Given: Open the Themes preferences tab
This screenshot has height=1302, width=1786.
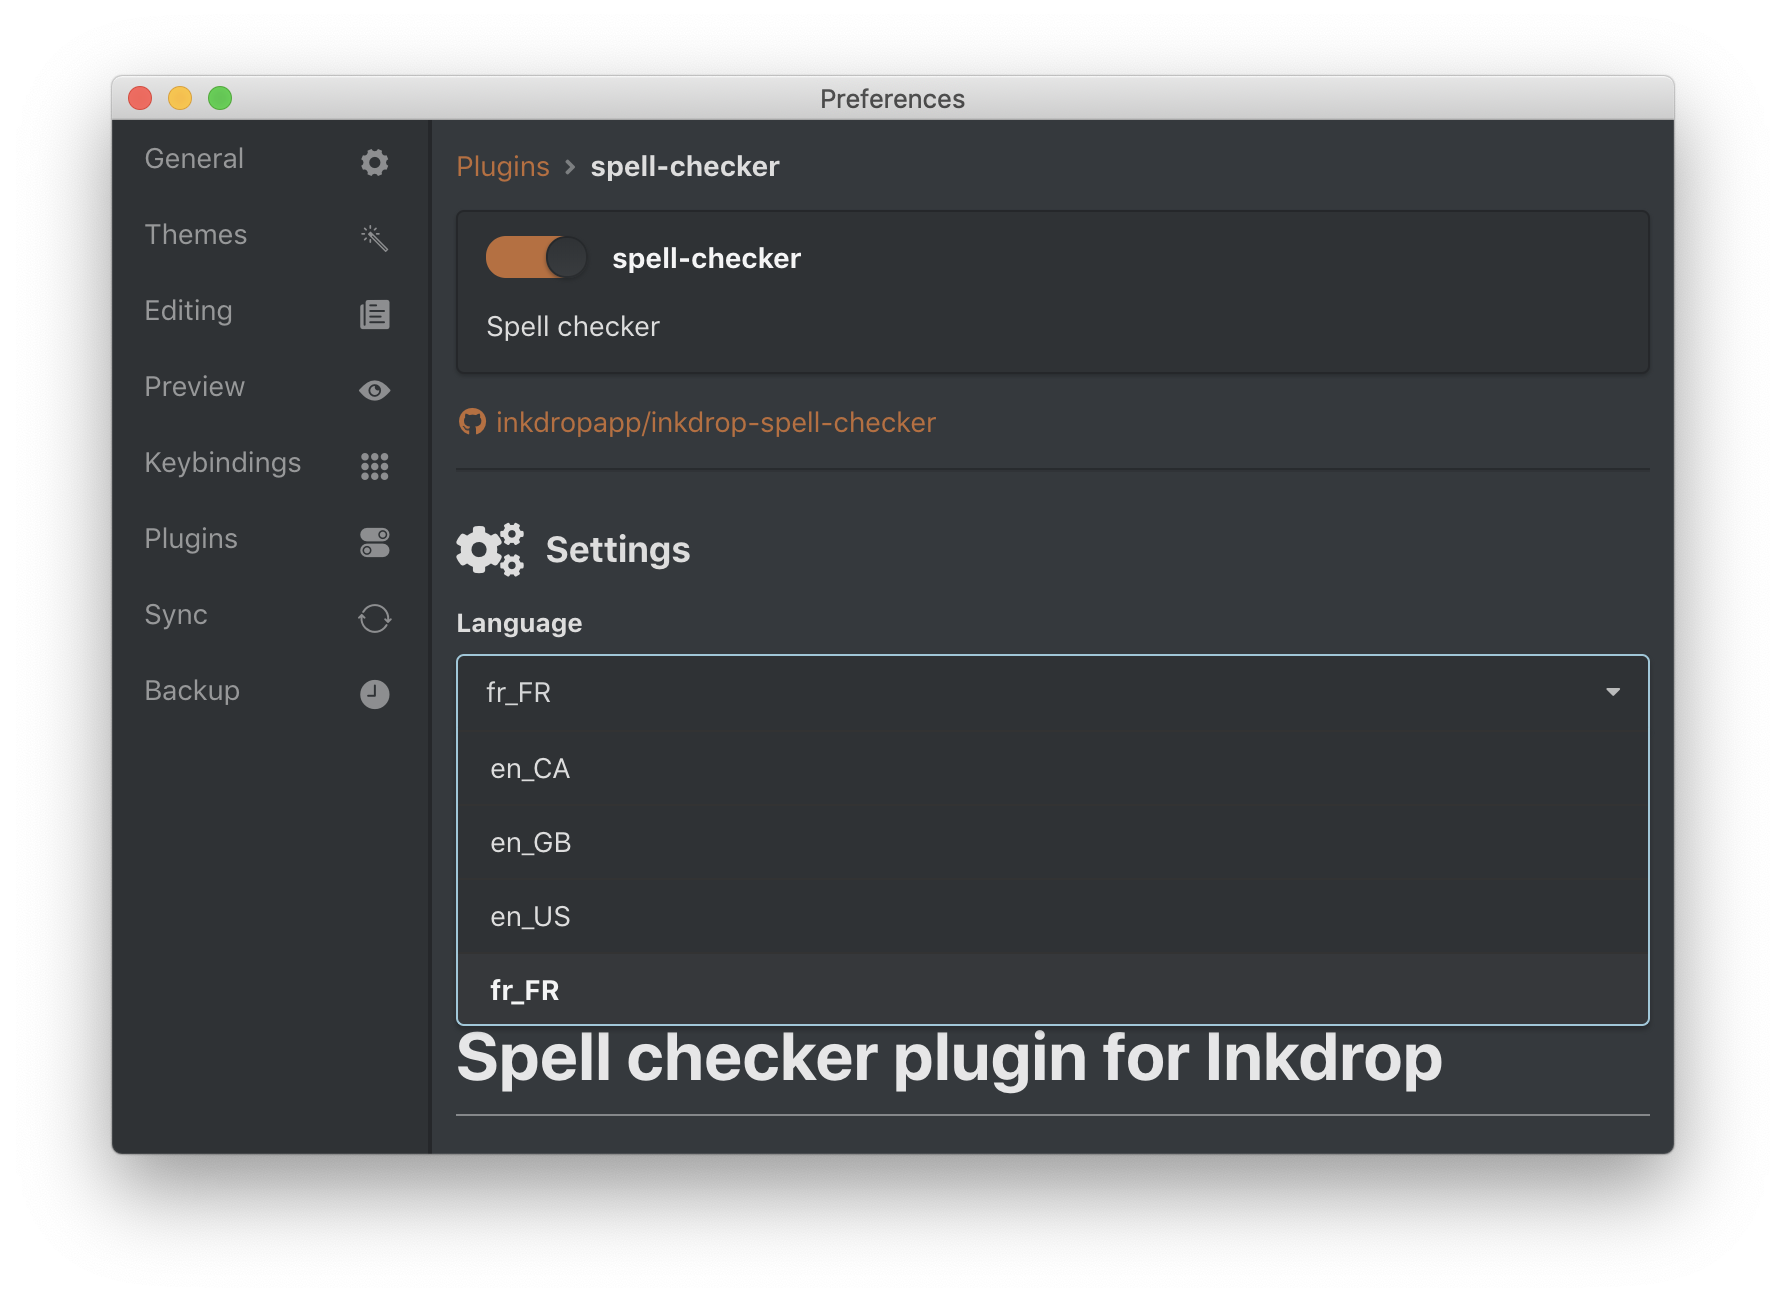Looking at the screenshot, I should [x=268, y=235].
